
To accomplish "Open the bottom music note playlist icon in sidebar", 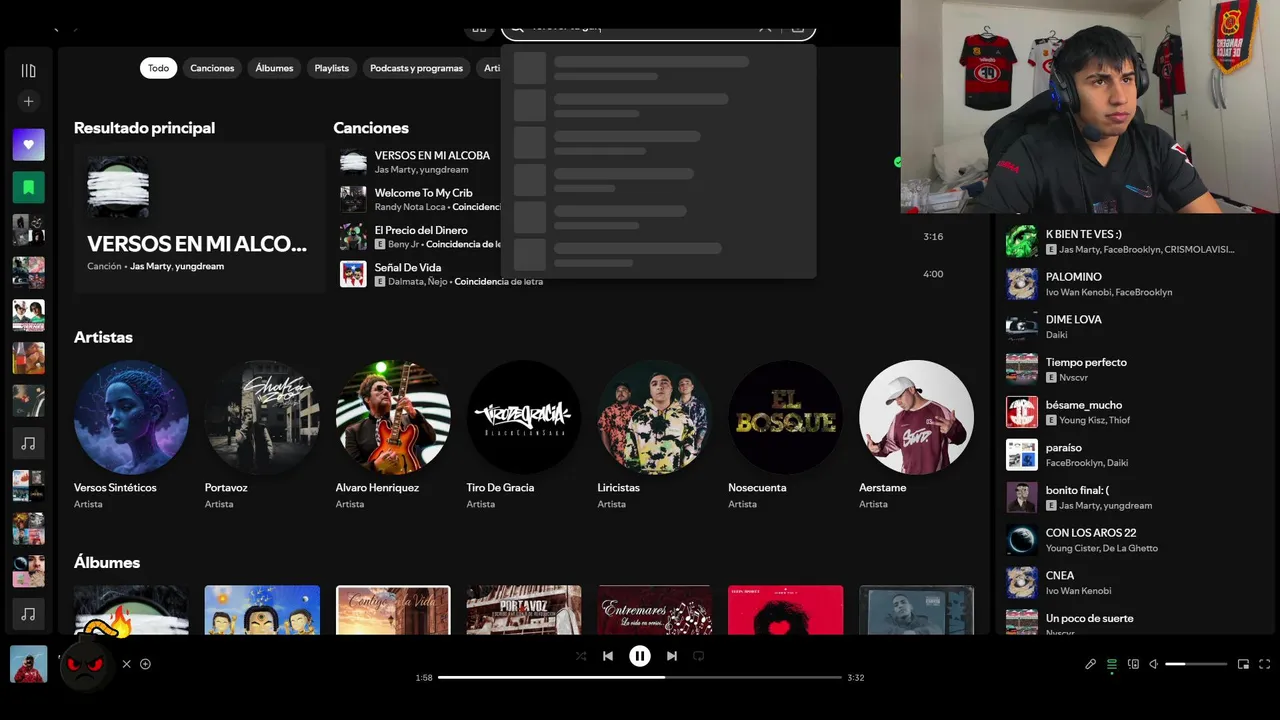I will [28, 614].
